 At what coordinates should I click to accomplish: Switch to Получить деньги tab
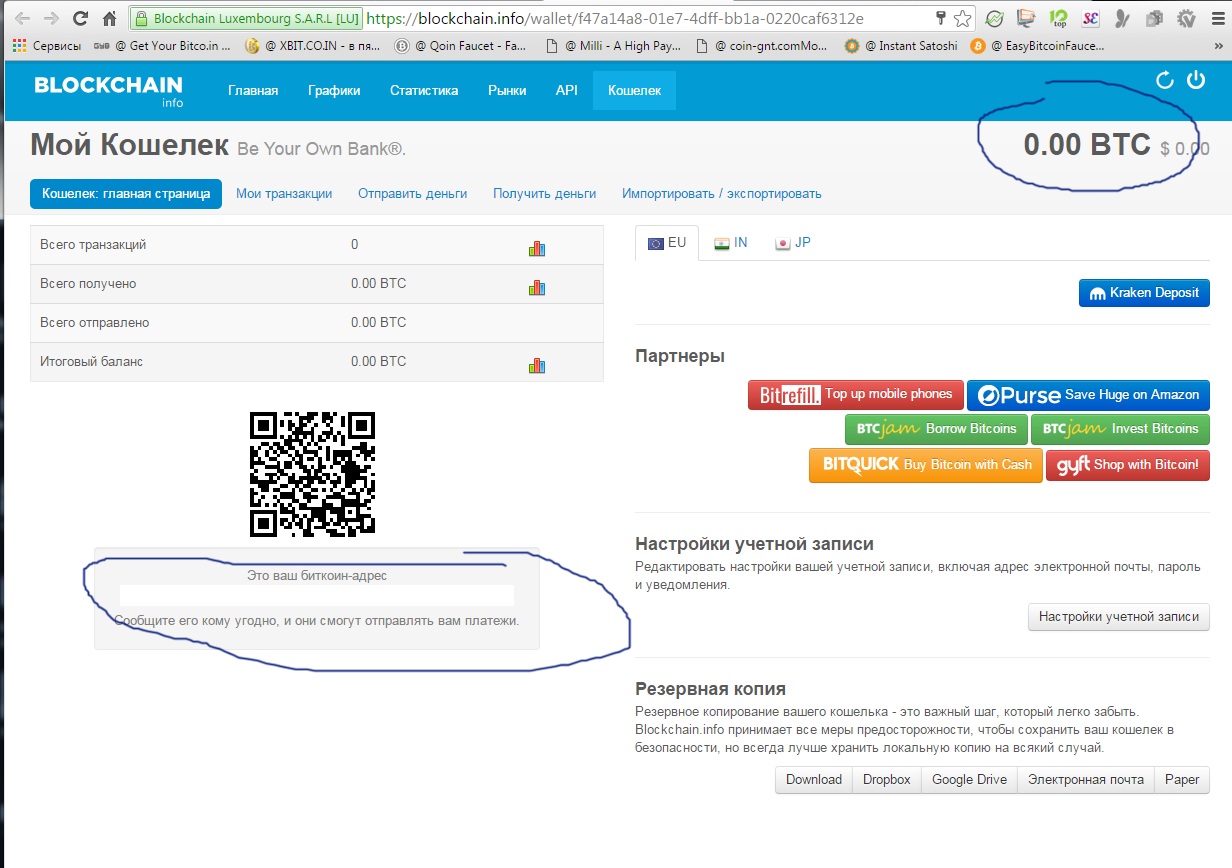tap(544, 193)
